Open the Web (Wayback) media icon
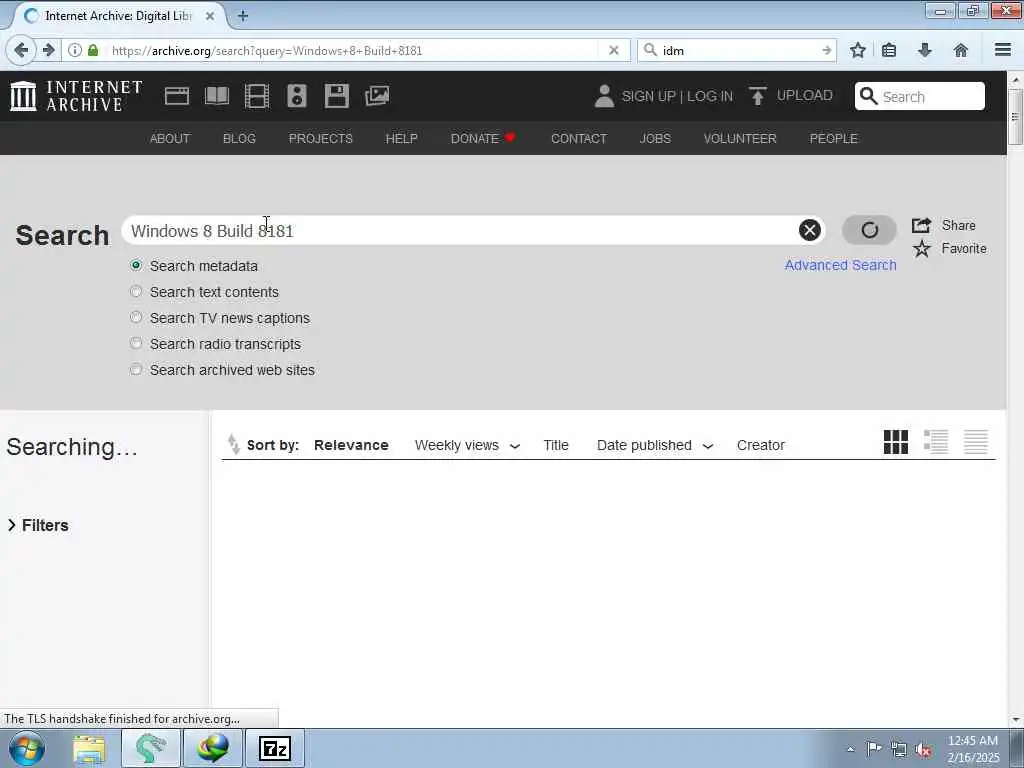Screen dimensions: 1024x768 pyautogui.click(x=177, y=96)
